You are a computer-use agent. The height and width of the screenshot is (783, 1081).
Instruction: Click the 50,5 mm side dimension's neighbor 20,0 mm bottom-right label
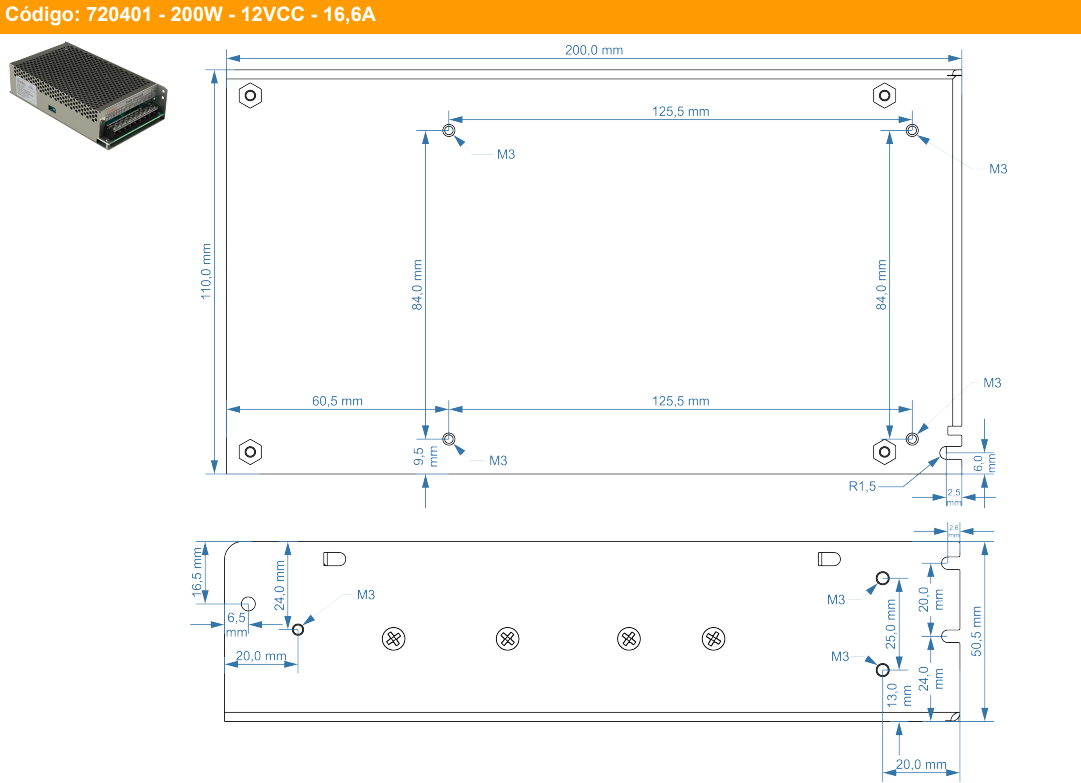pyautogui.click(x=921, y=764)
